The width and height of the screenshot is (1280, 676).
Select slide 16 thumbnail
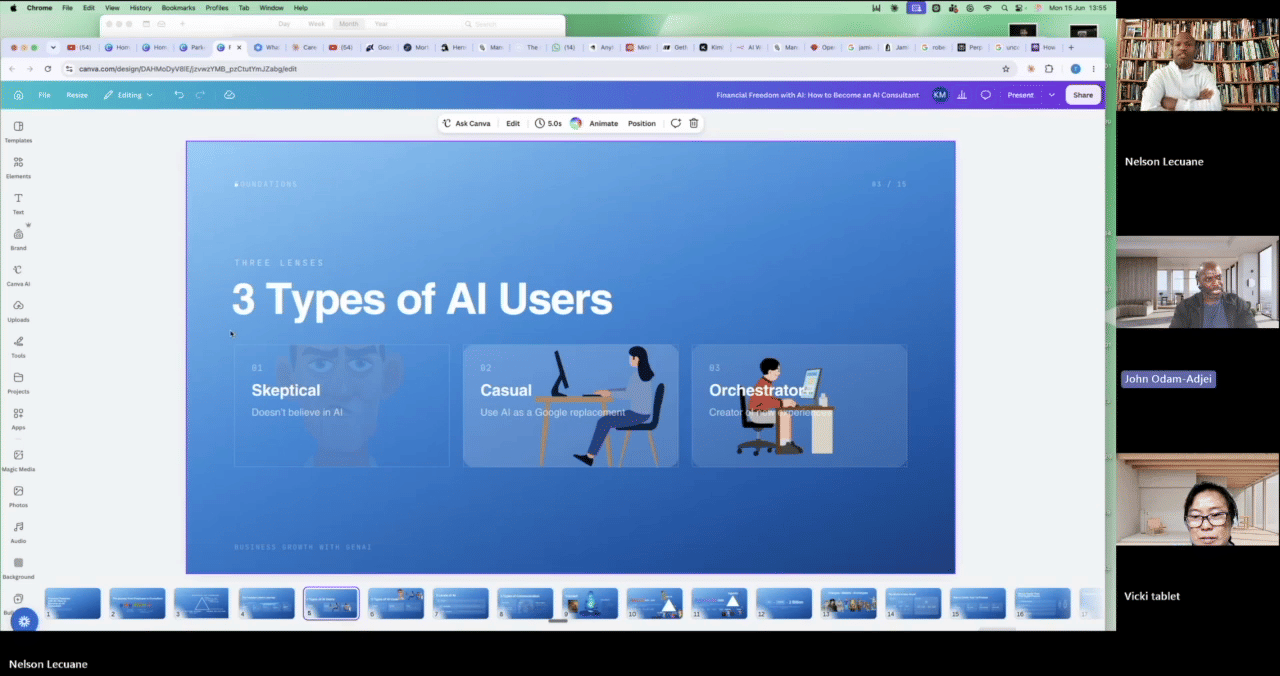coord(1043,603)
